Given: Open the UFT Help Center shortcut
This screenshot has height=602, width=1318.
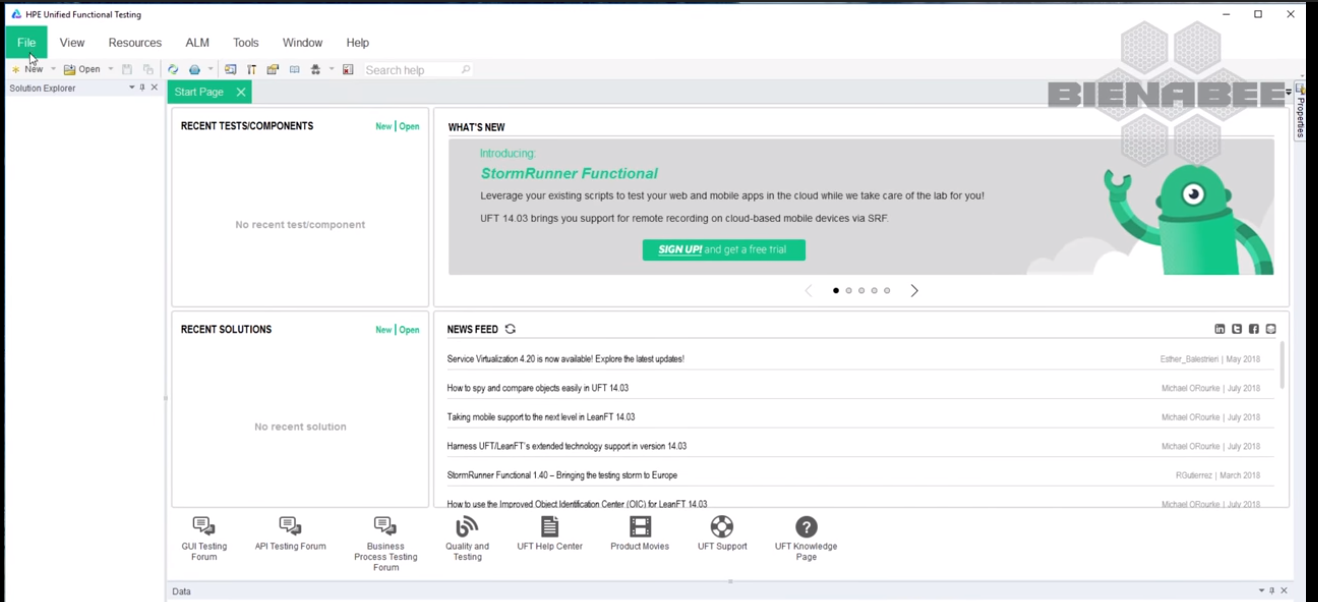Looking at the screenshot, I should [549, 533].
